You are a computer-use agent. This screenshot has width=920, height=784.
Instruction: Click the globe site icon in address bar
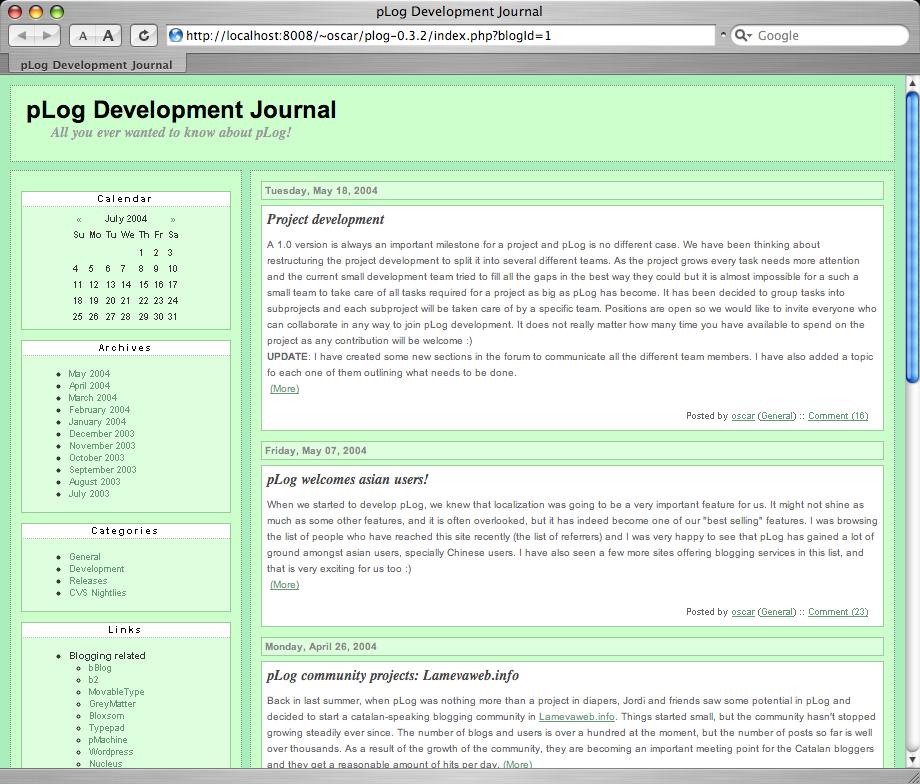tap(175, 35)
